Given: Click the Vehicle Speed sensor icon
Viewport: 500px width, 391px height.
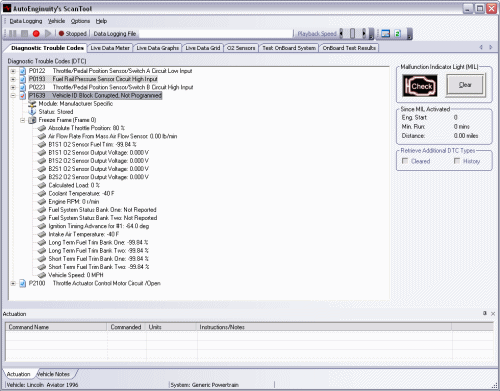Looking at the screenshot, I should (42, 275).
